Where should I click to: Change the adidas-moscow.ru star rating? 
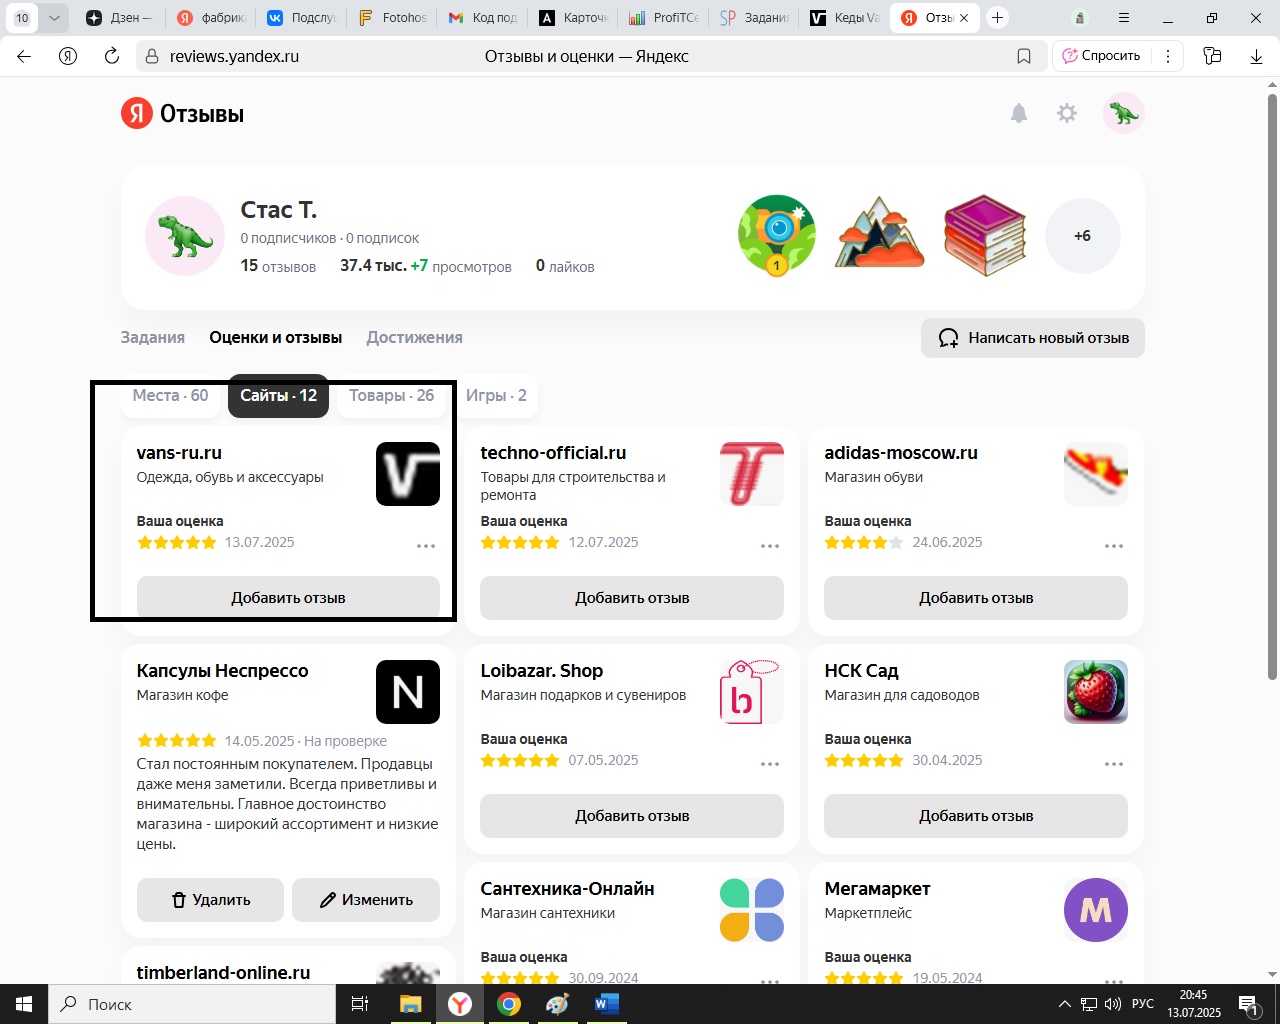click(x=864, y=542)
